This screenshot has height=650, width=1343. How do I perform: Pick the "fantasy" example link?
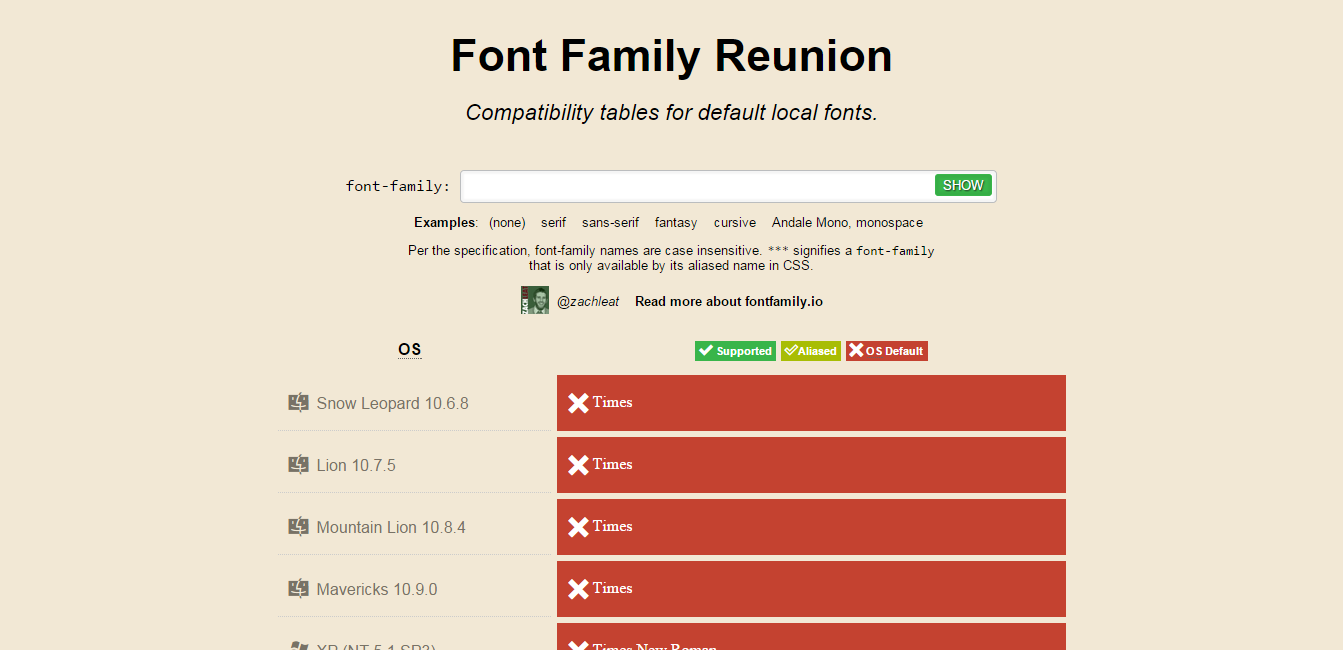(676, 223)
